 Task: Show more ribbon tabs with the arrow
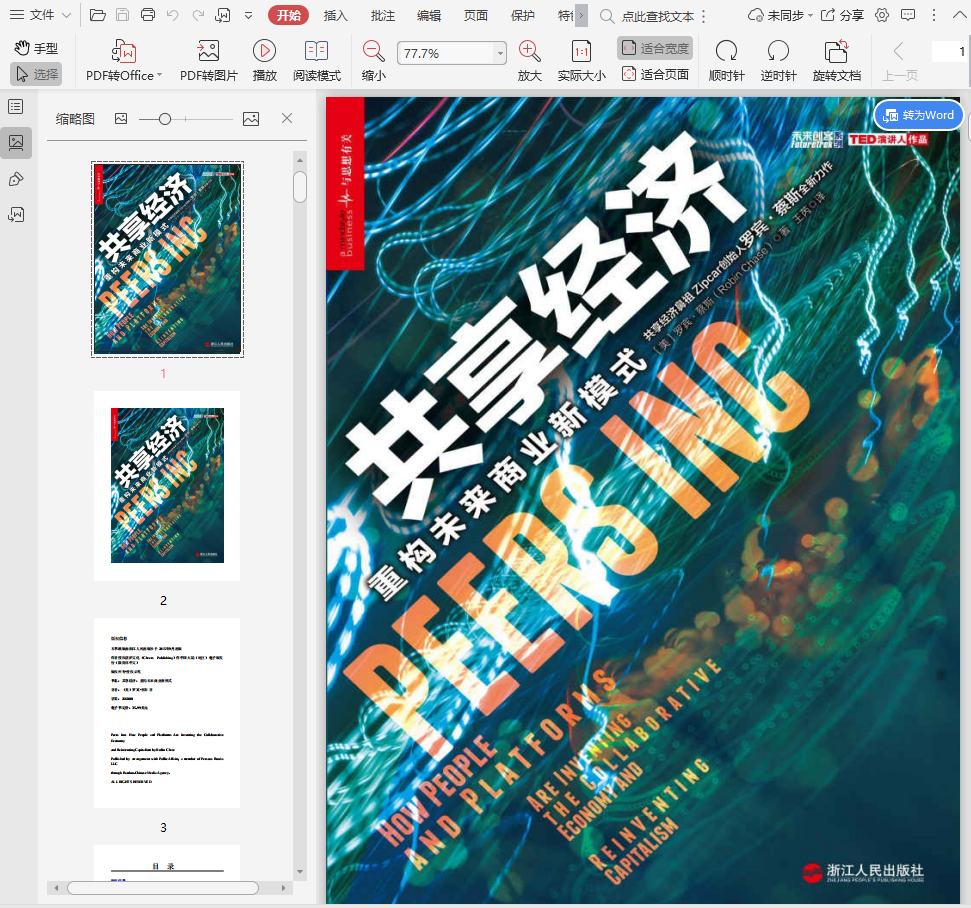tap(581, 15)
